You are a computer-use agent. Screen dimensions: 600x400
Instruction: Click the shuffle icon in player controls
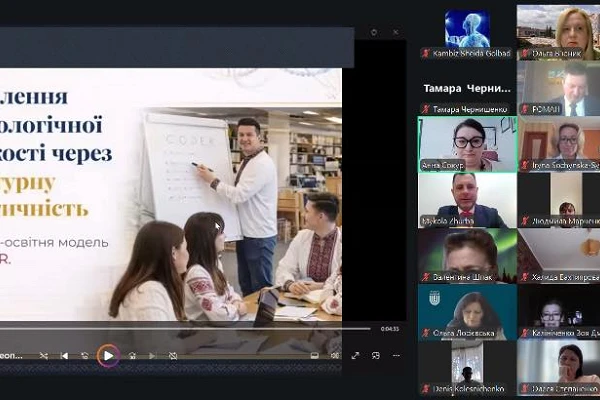pyautogui.click(x=43, y=355)
